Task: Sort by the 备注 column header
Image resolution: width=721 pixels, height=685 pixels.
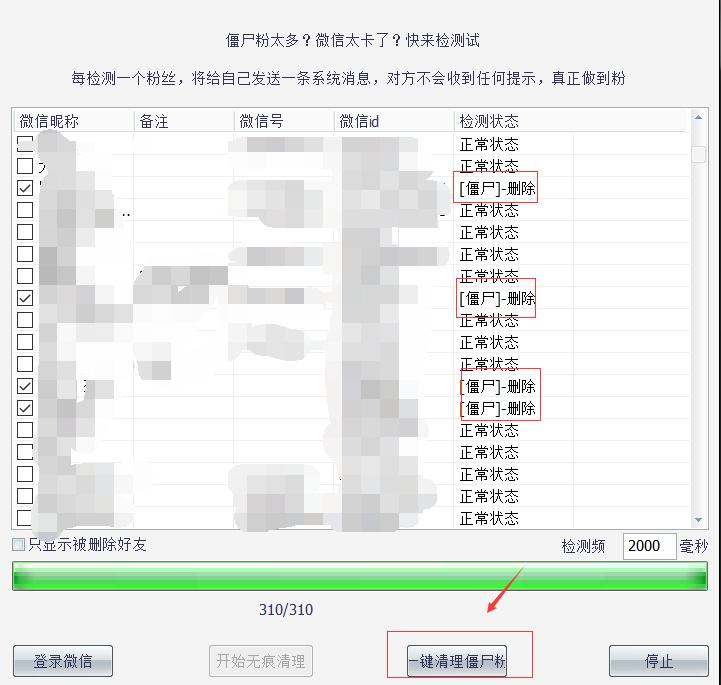Action: tap(184, 121)
